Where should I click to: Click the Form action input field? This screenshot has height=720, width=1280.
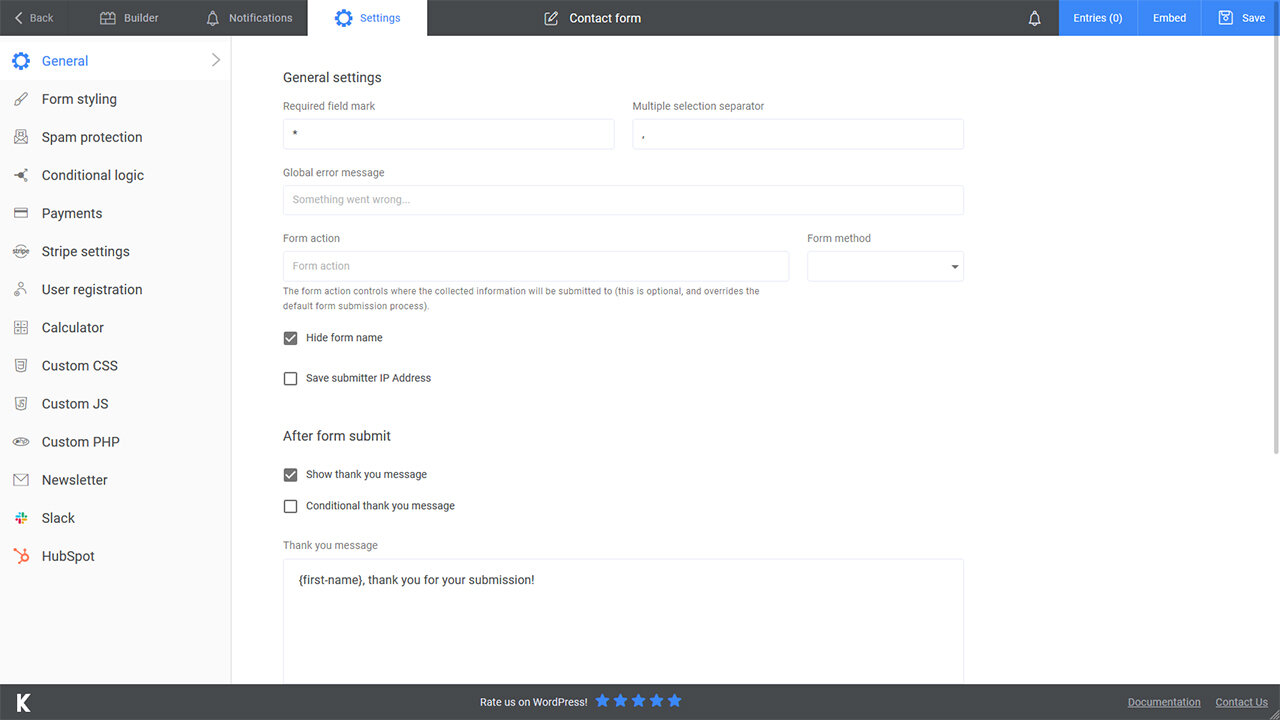pos(536,266)
